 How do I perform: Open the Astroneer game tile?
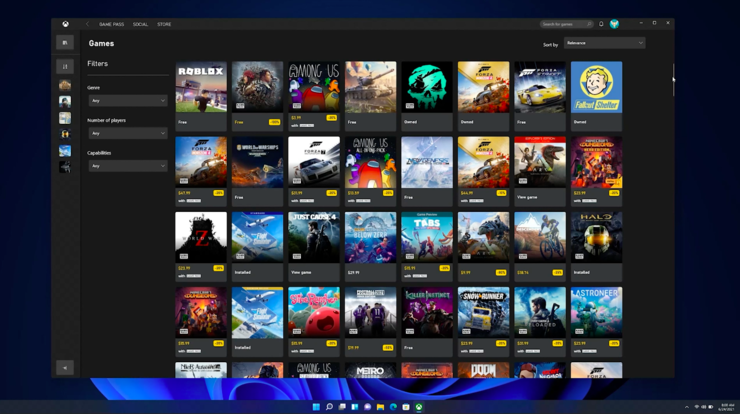(596, 313)
